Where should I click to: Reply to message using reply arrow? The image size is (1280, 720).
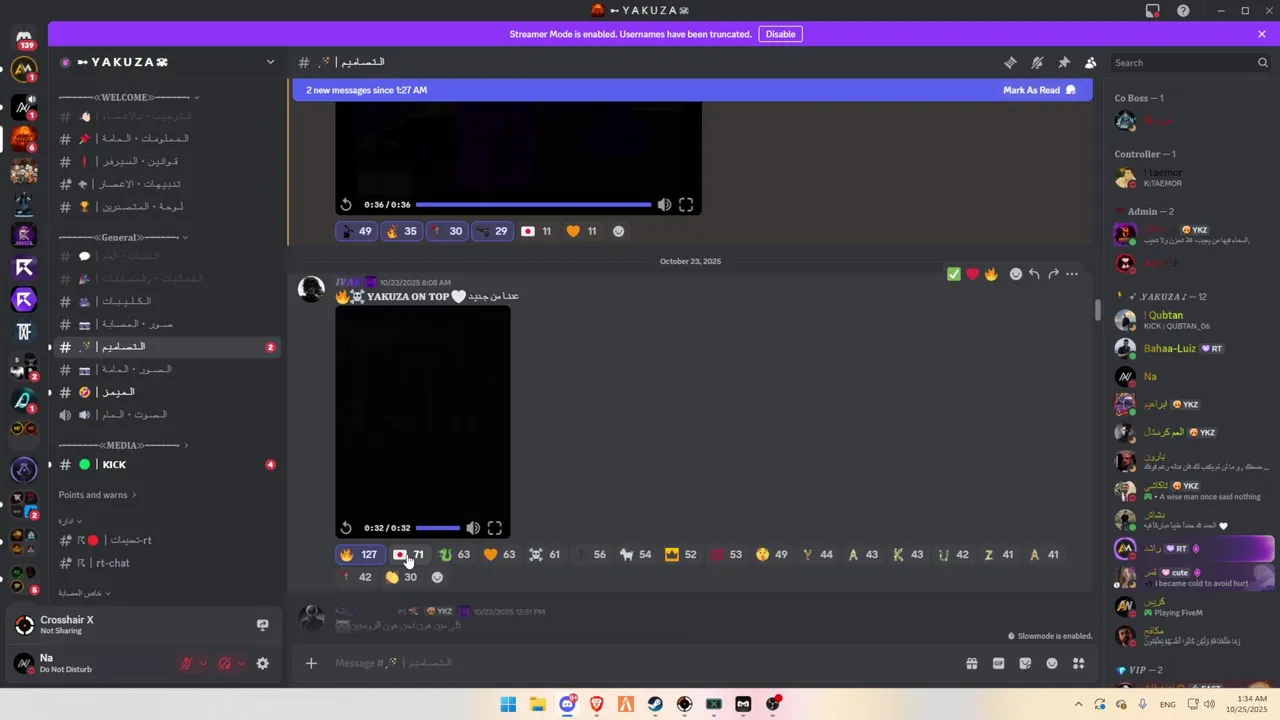tap(1034, 274)
